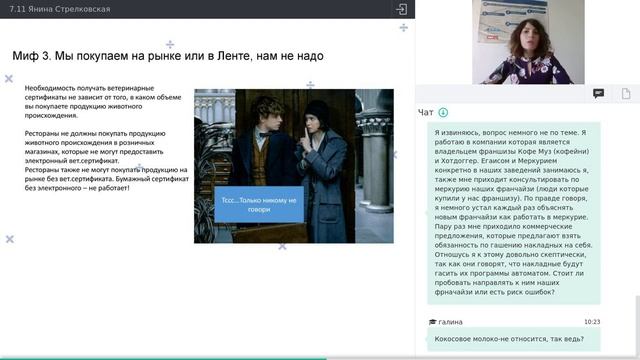
Task: Click the blue 'Тссс...Только никому не говори' box
Action: click(259, 204)
